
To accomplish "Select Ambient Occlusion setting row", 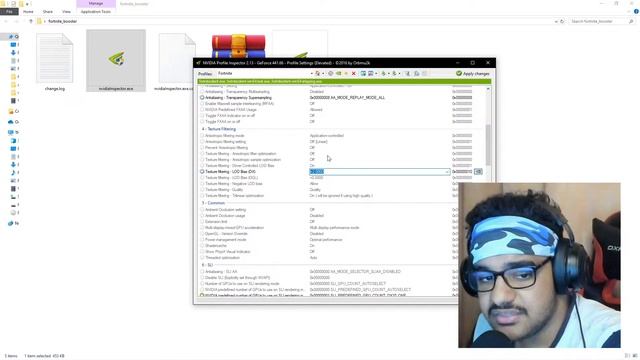I will coord(329,210).
